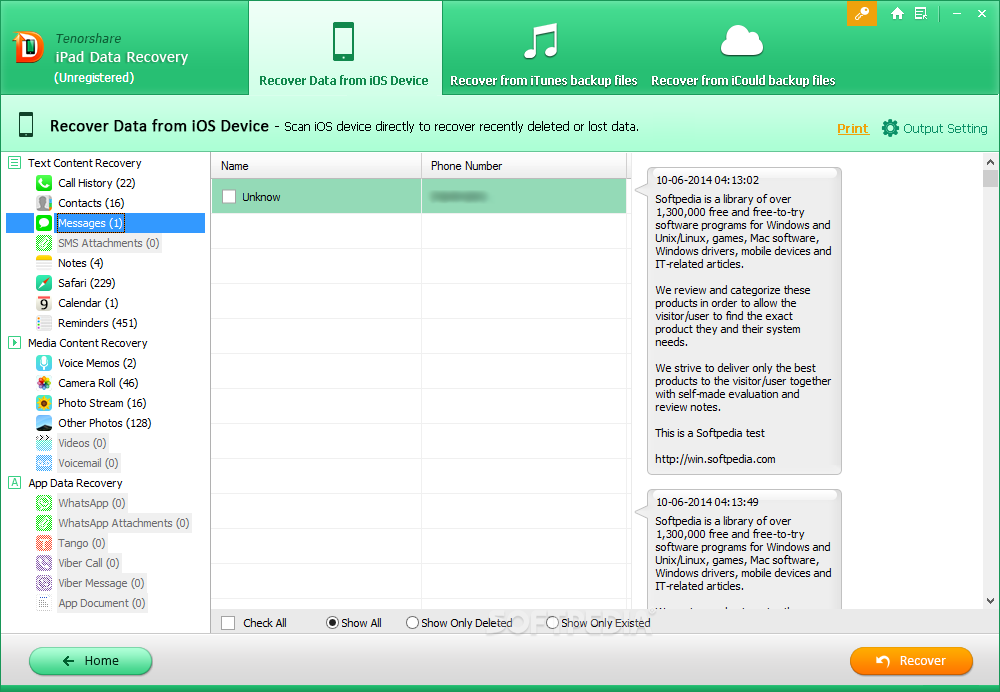The height and width of the screenshot is (692, 1000).
Task: Click the scrollbar down arrow
Action: coord(990,601)
